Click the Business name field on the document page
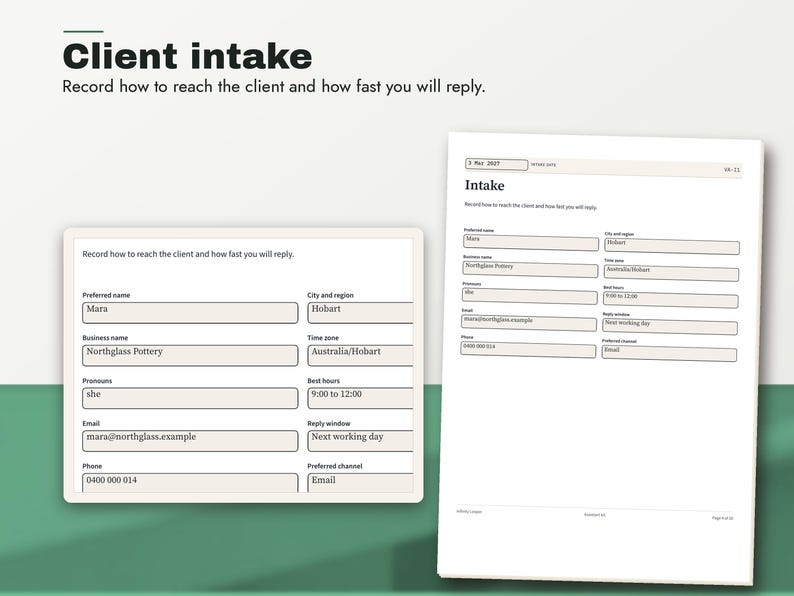Viewport: 794px width, 596px height. 530,269
